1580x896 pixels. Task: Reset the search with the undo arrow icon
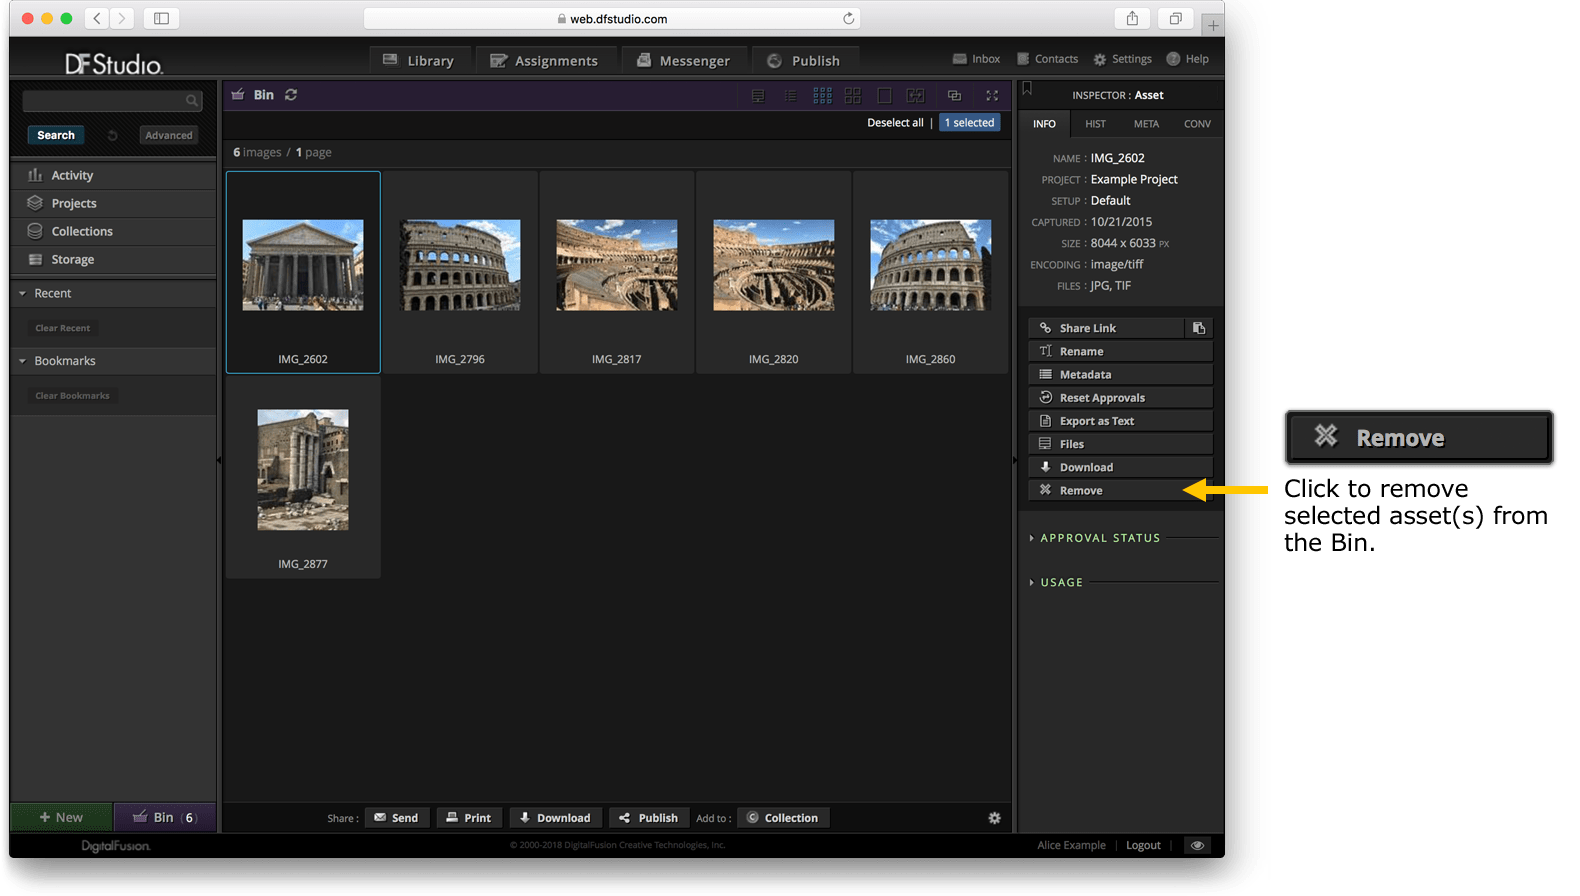pyautogui.click(x=113, y=135)
